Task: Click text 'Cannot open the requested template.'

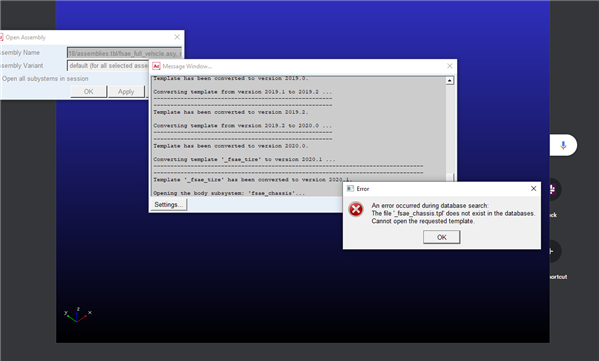Action: click(x=423, y=221)
